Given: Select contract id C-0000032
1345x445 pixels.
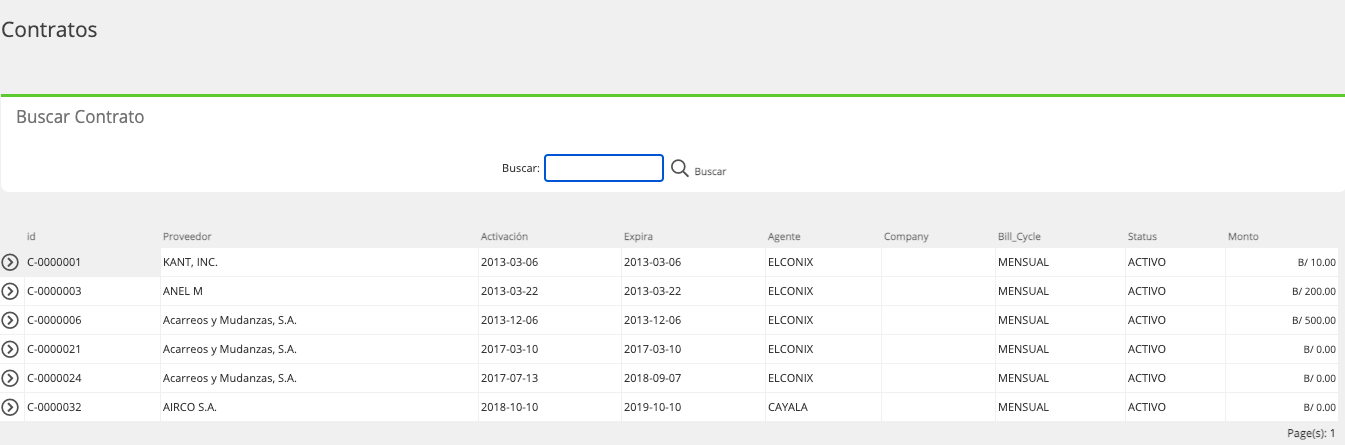Looking at the screenshot, I should [54, 407].
